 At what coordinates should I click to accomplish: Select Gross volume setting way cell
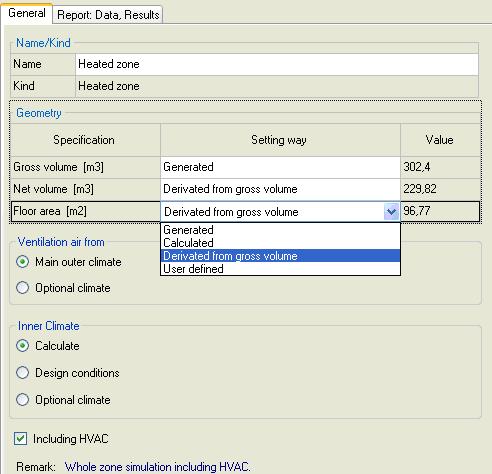click(280, 167)
